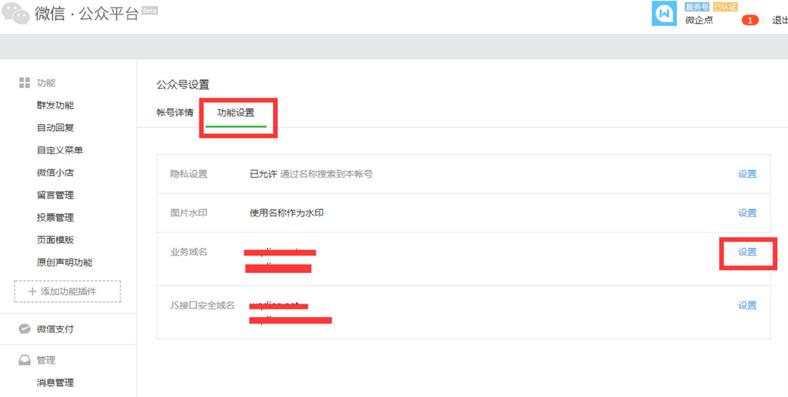Viewport: 788px width, 397px height.
Task: Select the 微信支付 icon
Action: pyautogui.click(x=25, y=329)
